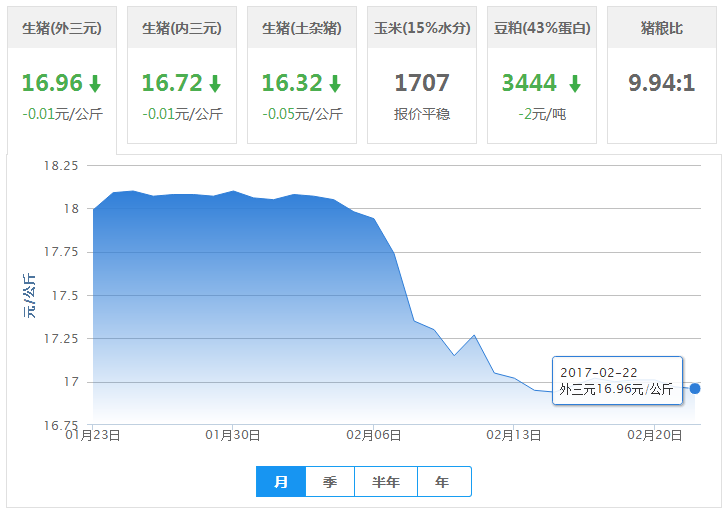Switch to 生猪(内三元) price tab
Image resolution: width=727 pixels, height=515 pixels.
182,28
